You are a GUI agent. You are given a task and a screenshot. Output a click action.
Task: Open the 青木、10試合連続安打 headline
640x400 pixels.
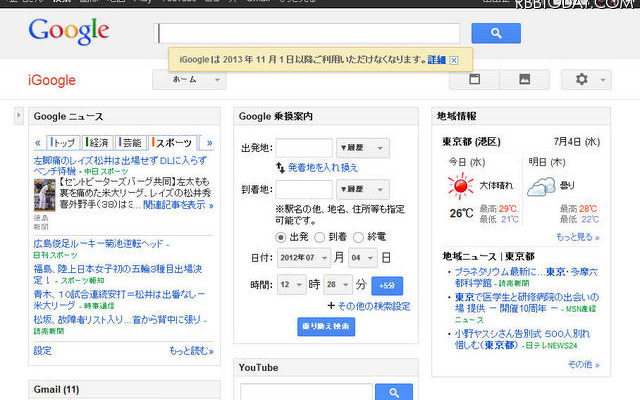click(119, 299)
